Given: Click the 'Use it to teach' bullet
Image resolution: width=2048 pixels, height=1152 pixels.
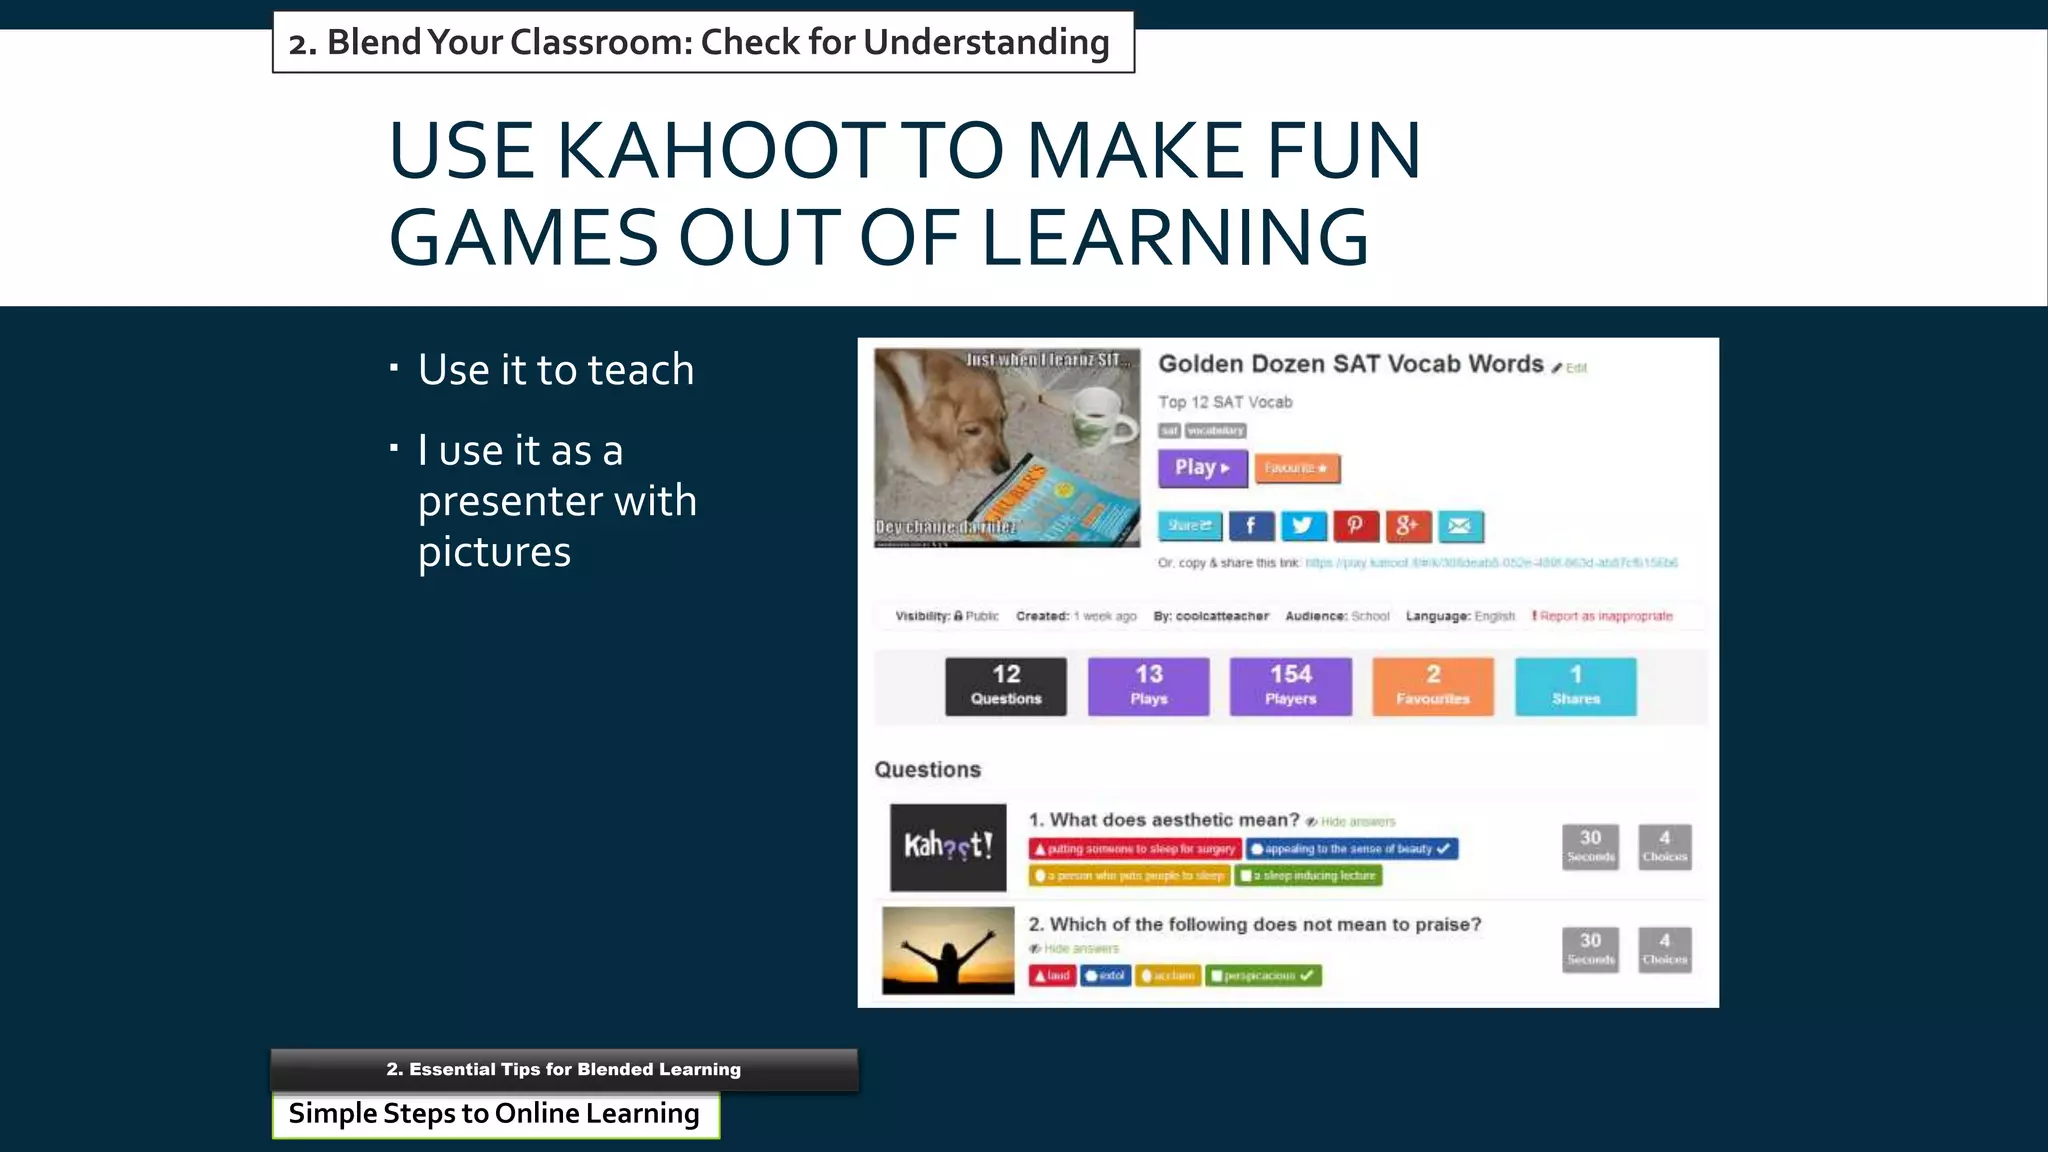Looking at the screenshot, I should tap(556, 370).
